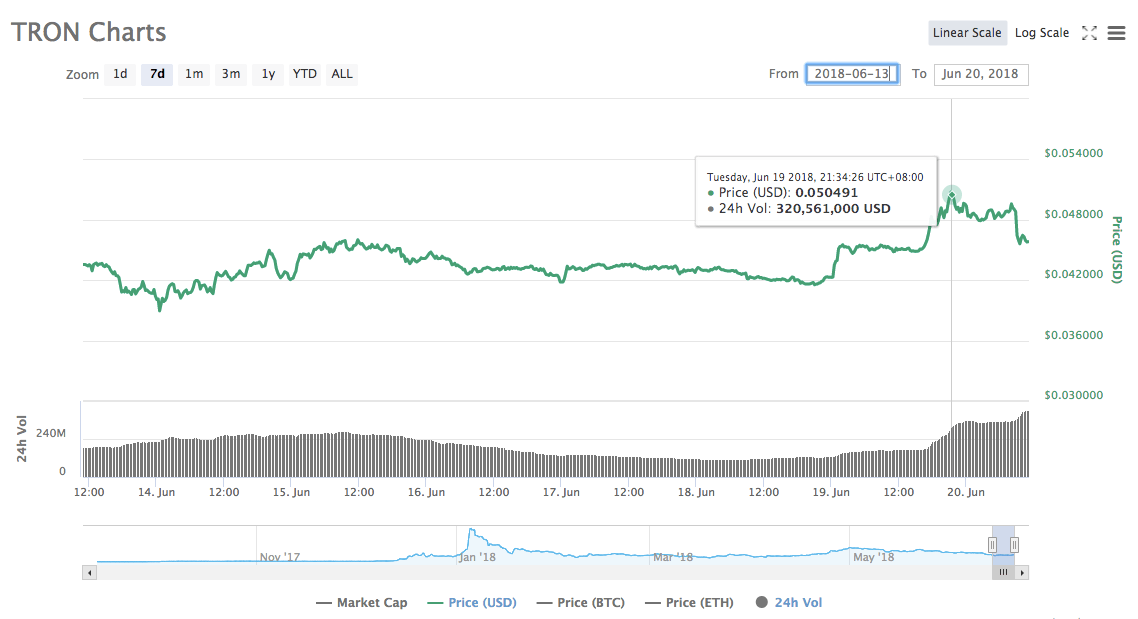Click the tooltip price value 0.050491
This screenshot has height=619, width=1138.
coord(827,193)
